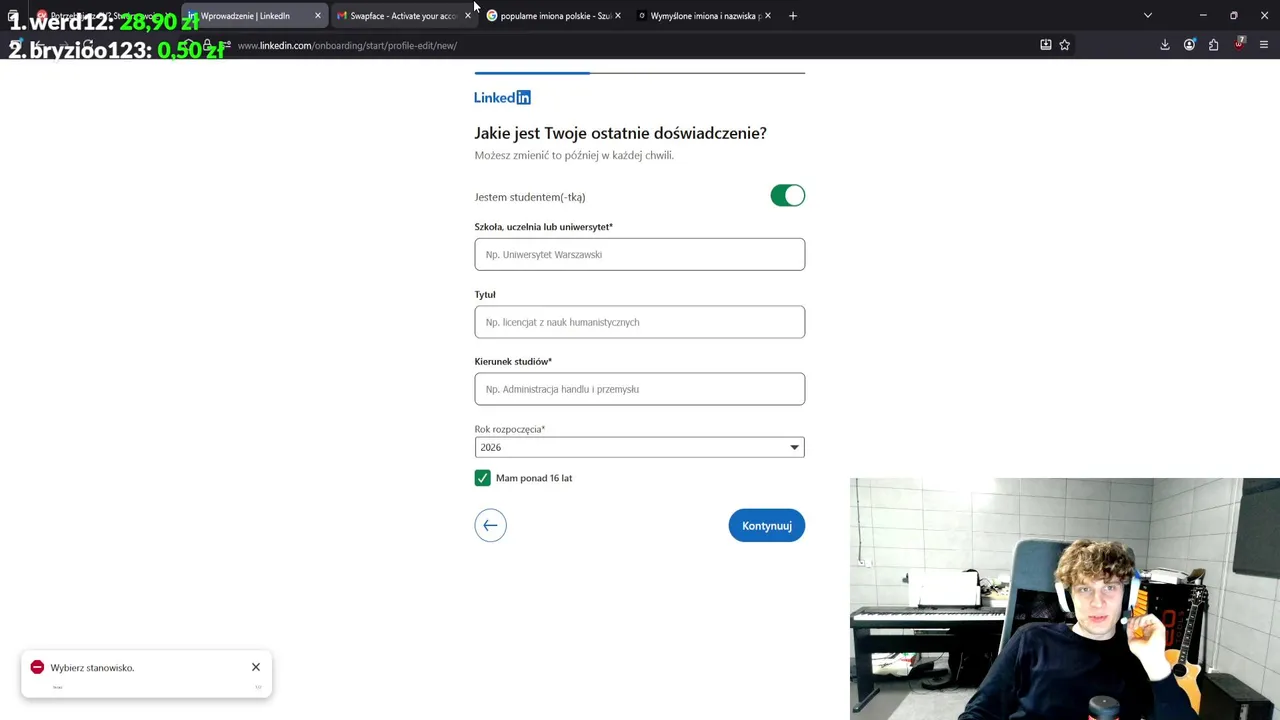Open the 'popularne imiona polskie' tab
Viewport: 1280px width, 720px height.
click(x=555, y=16)
